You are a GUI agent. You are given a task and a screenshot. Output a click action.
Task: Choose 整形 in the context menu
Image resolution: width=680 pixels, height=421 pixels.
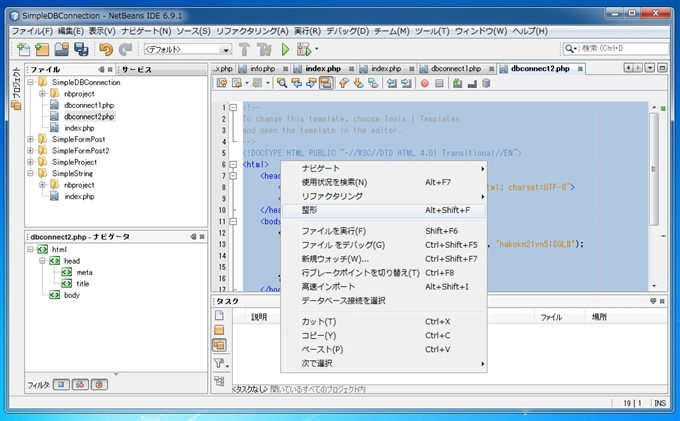(384, 210)
